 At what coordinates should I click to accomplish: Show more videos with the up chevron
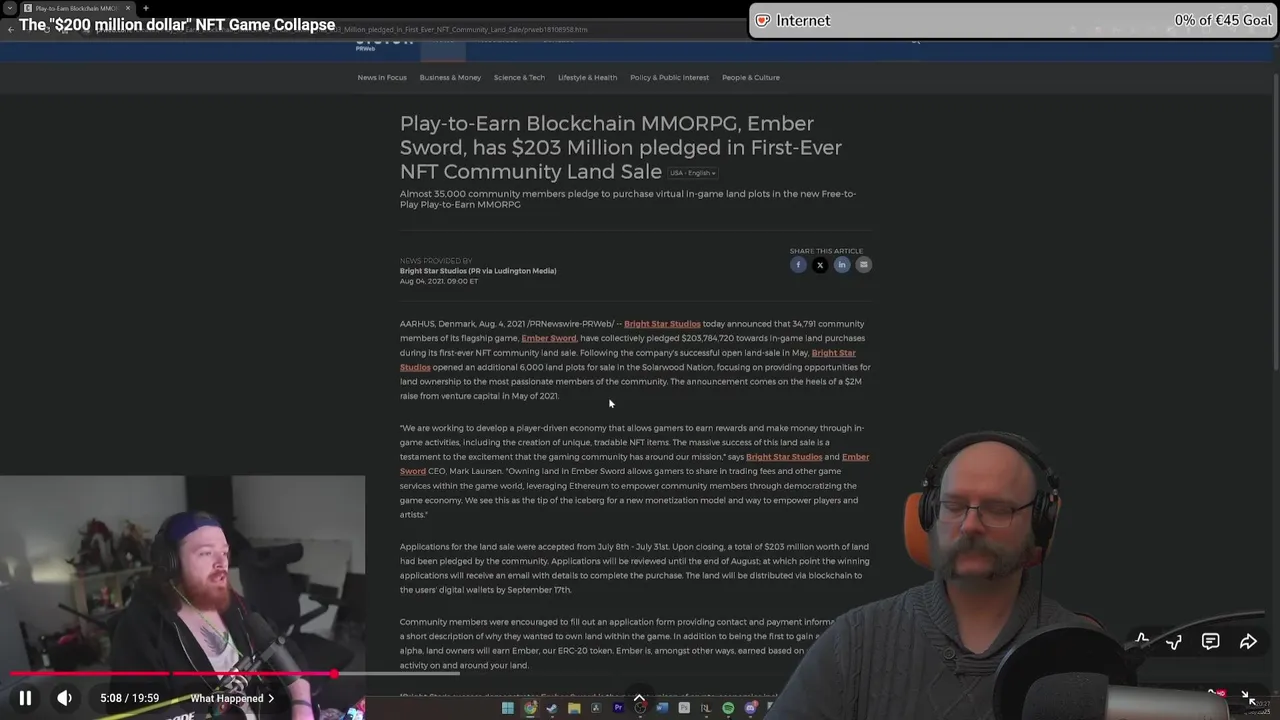639,698
